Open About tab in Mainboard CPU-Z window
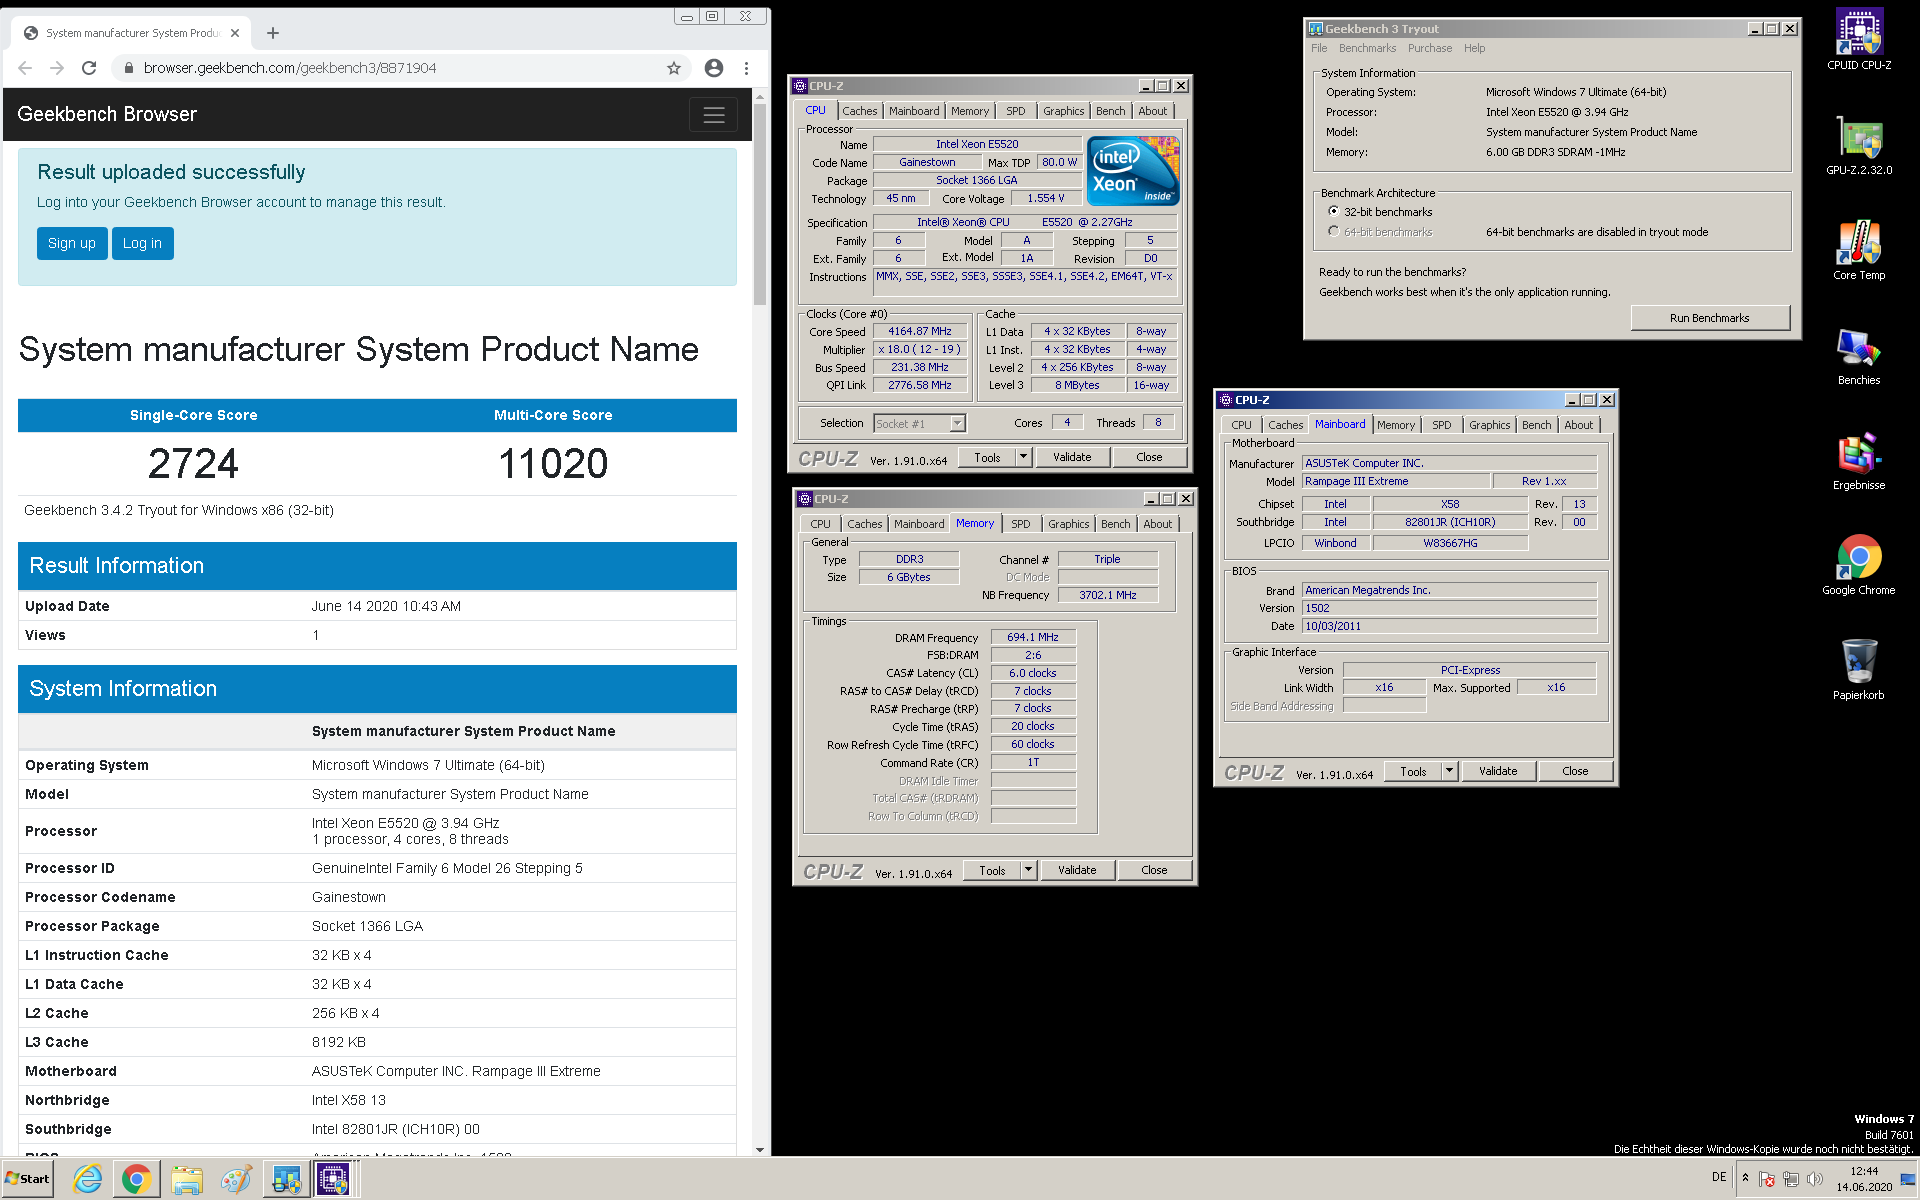 pos(1578,425)
